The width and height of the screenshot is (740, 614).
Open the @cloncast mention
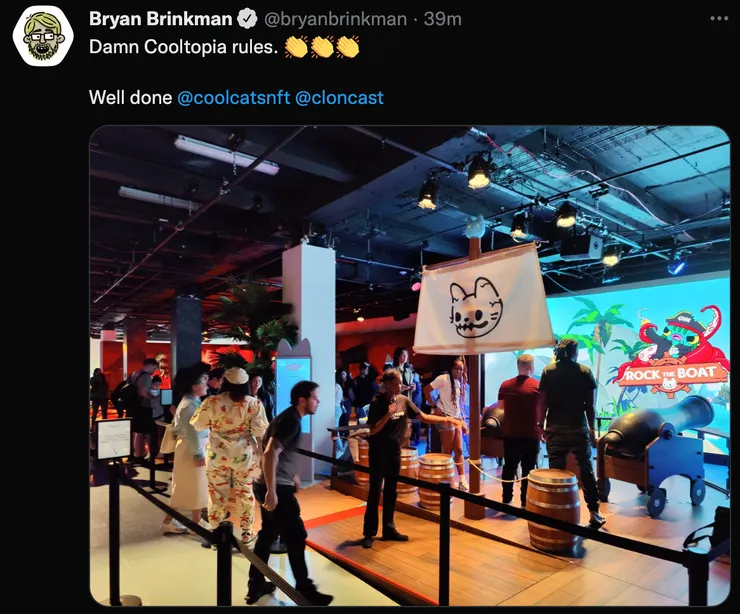pos(339,98)
